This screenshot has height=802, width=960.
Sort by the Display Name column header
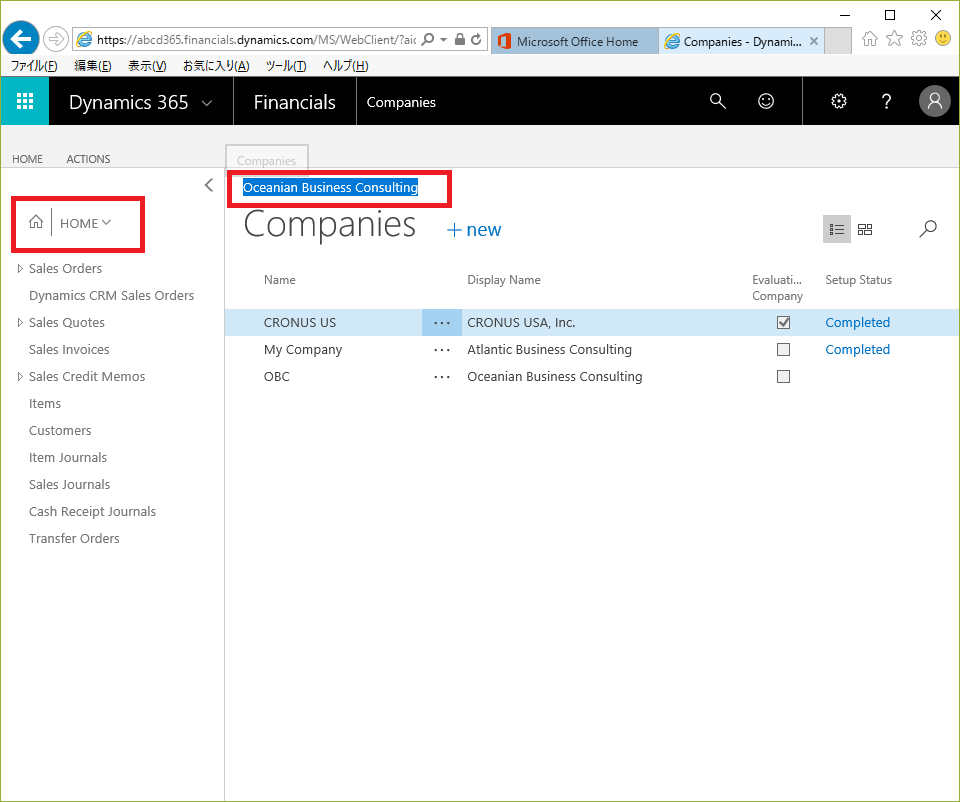coord(504,280)
